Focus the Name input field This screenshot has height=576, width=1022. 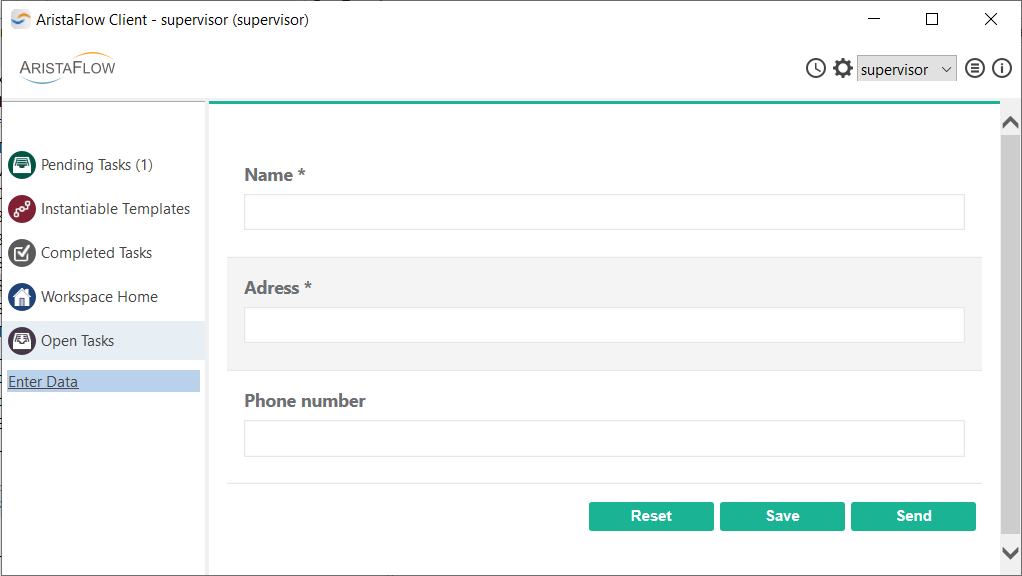point(604,212)
